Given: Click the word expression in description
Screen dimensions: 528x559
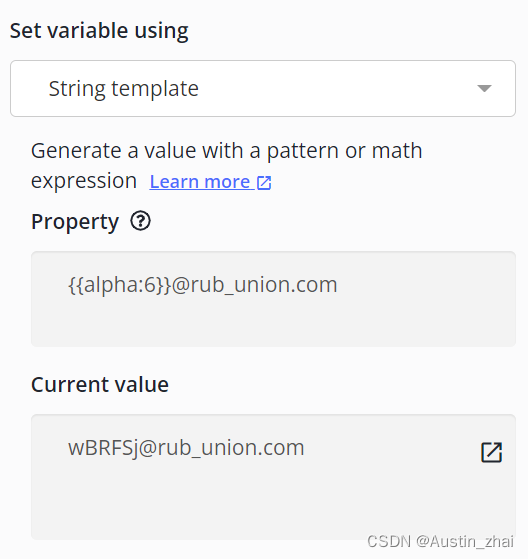Looking at the screenshot, I should 84,181.
